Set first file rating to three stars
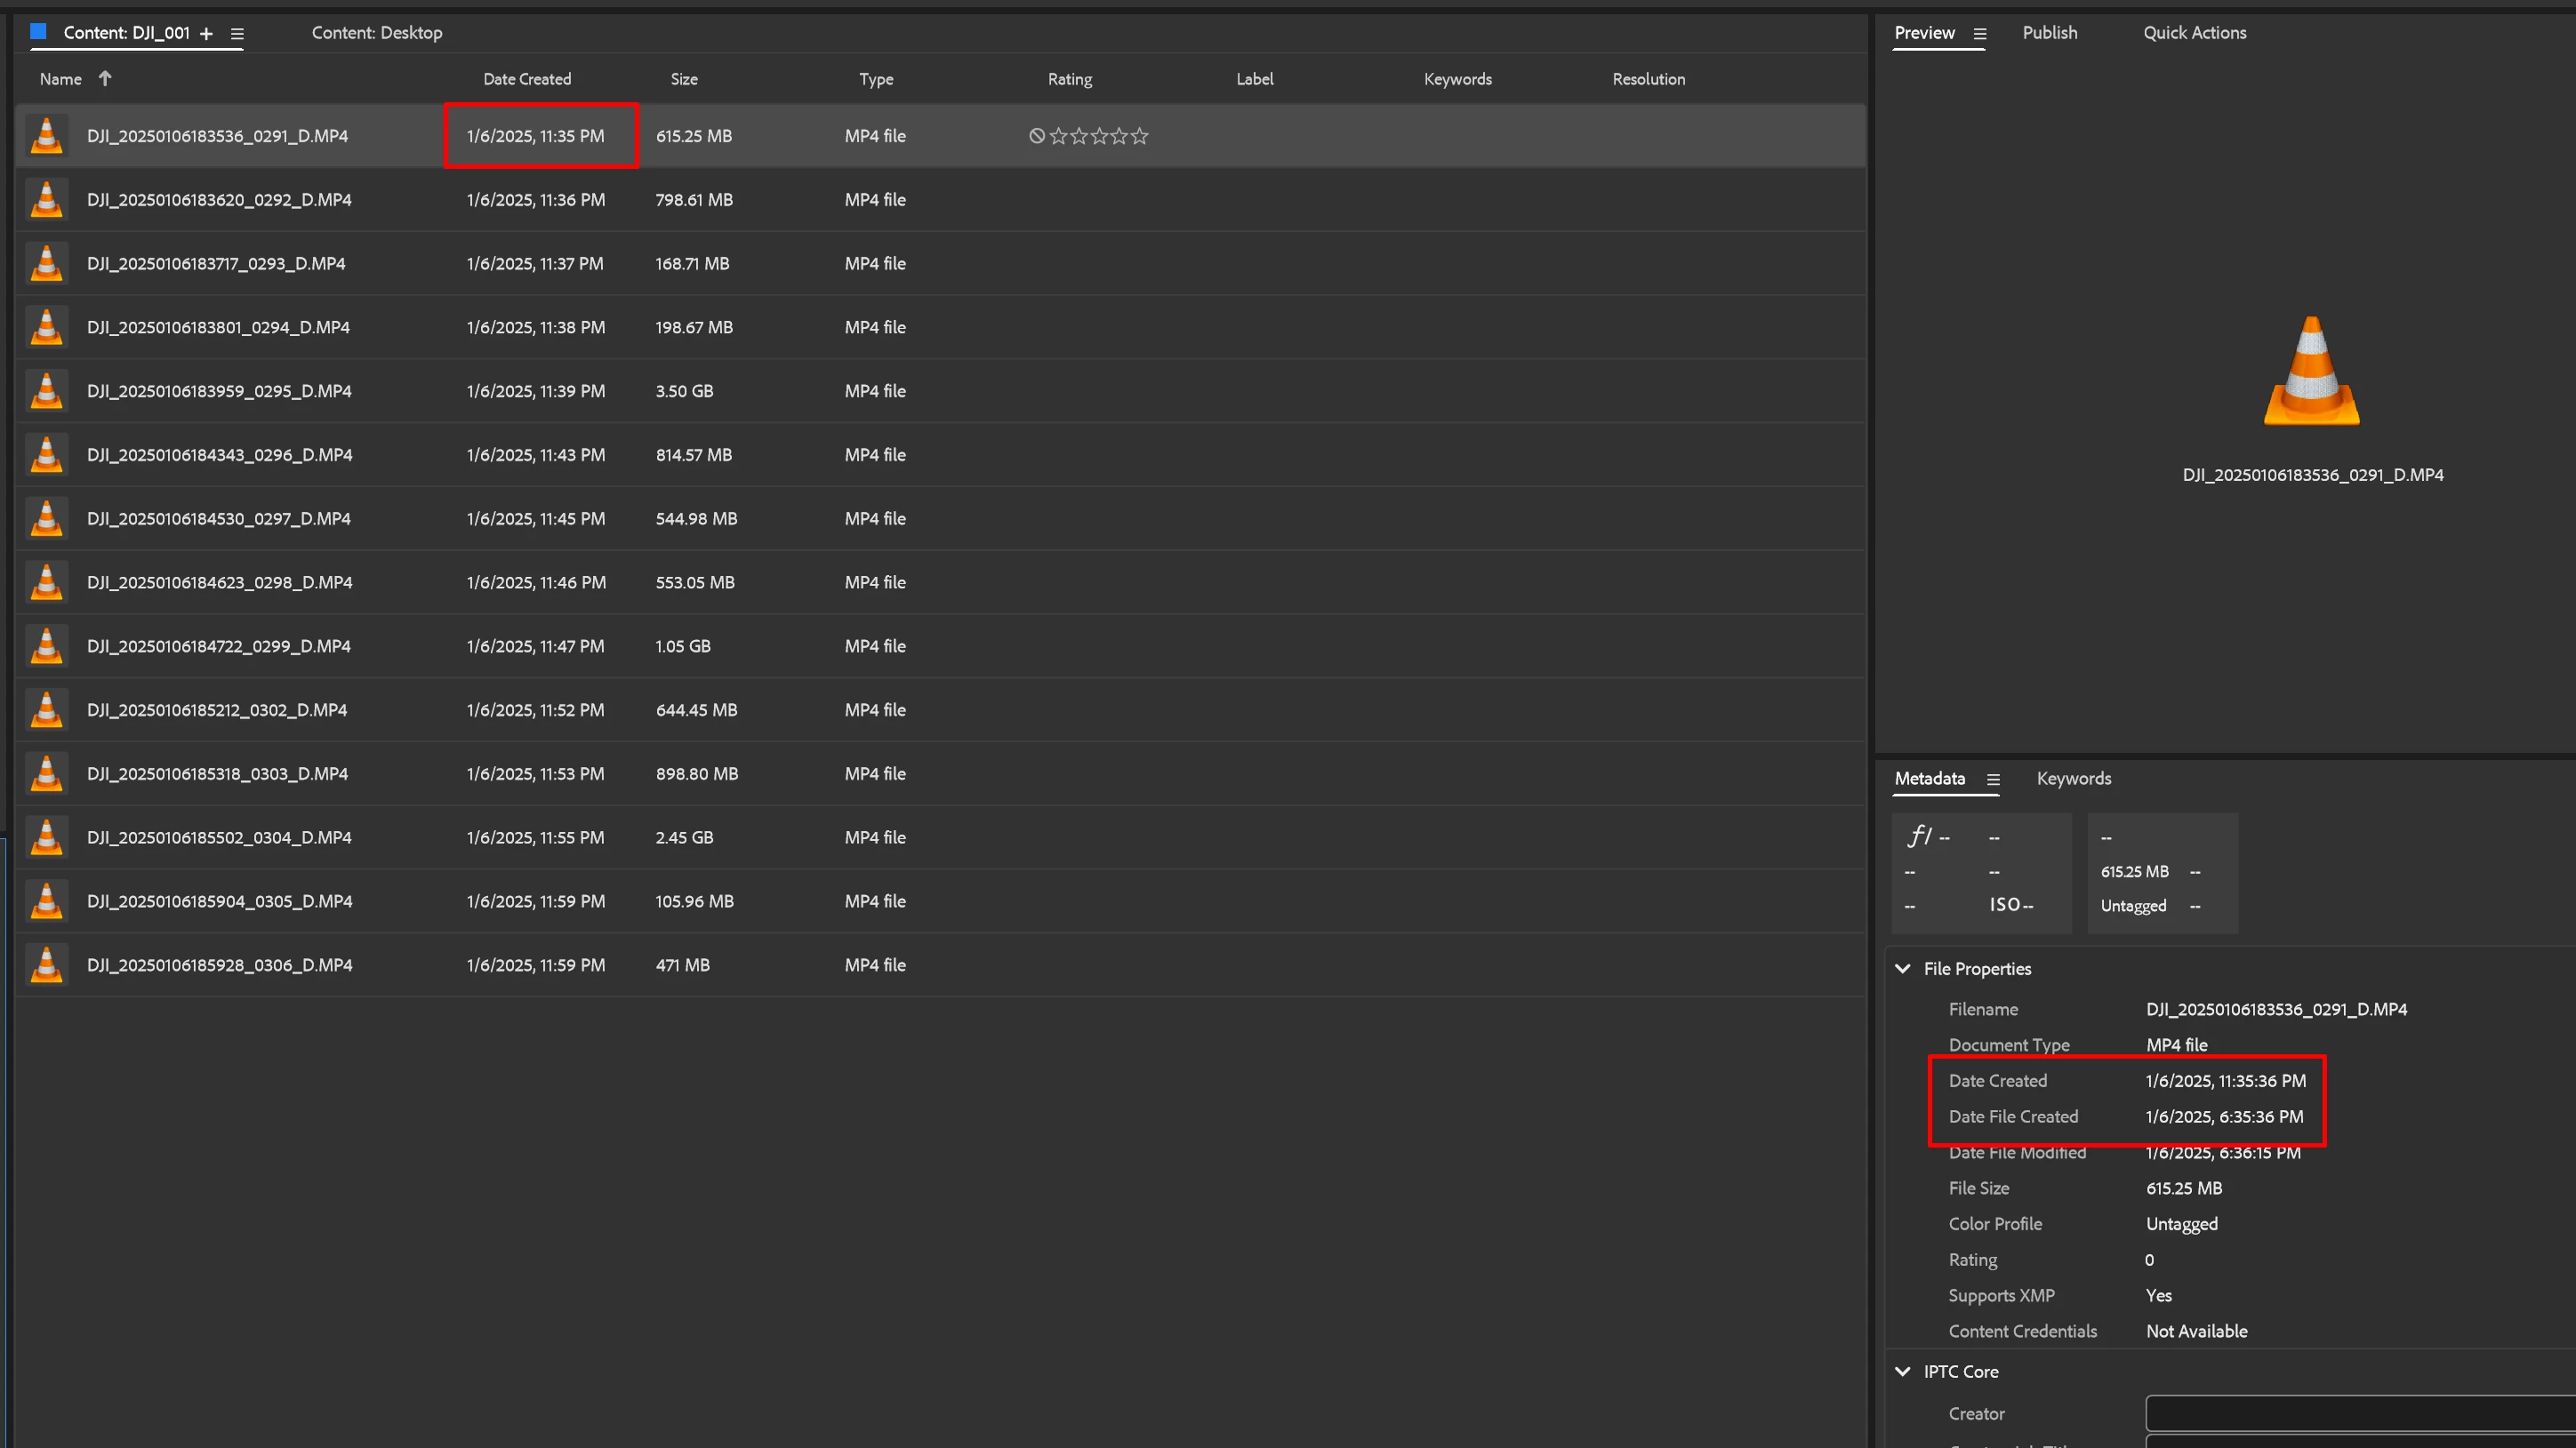 1099,136
